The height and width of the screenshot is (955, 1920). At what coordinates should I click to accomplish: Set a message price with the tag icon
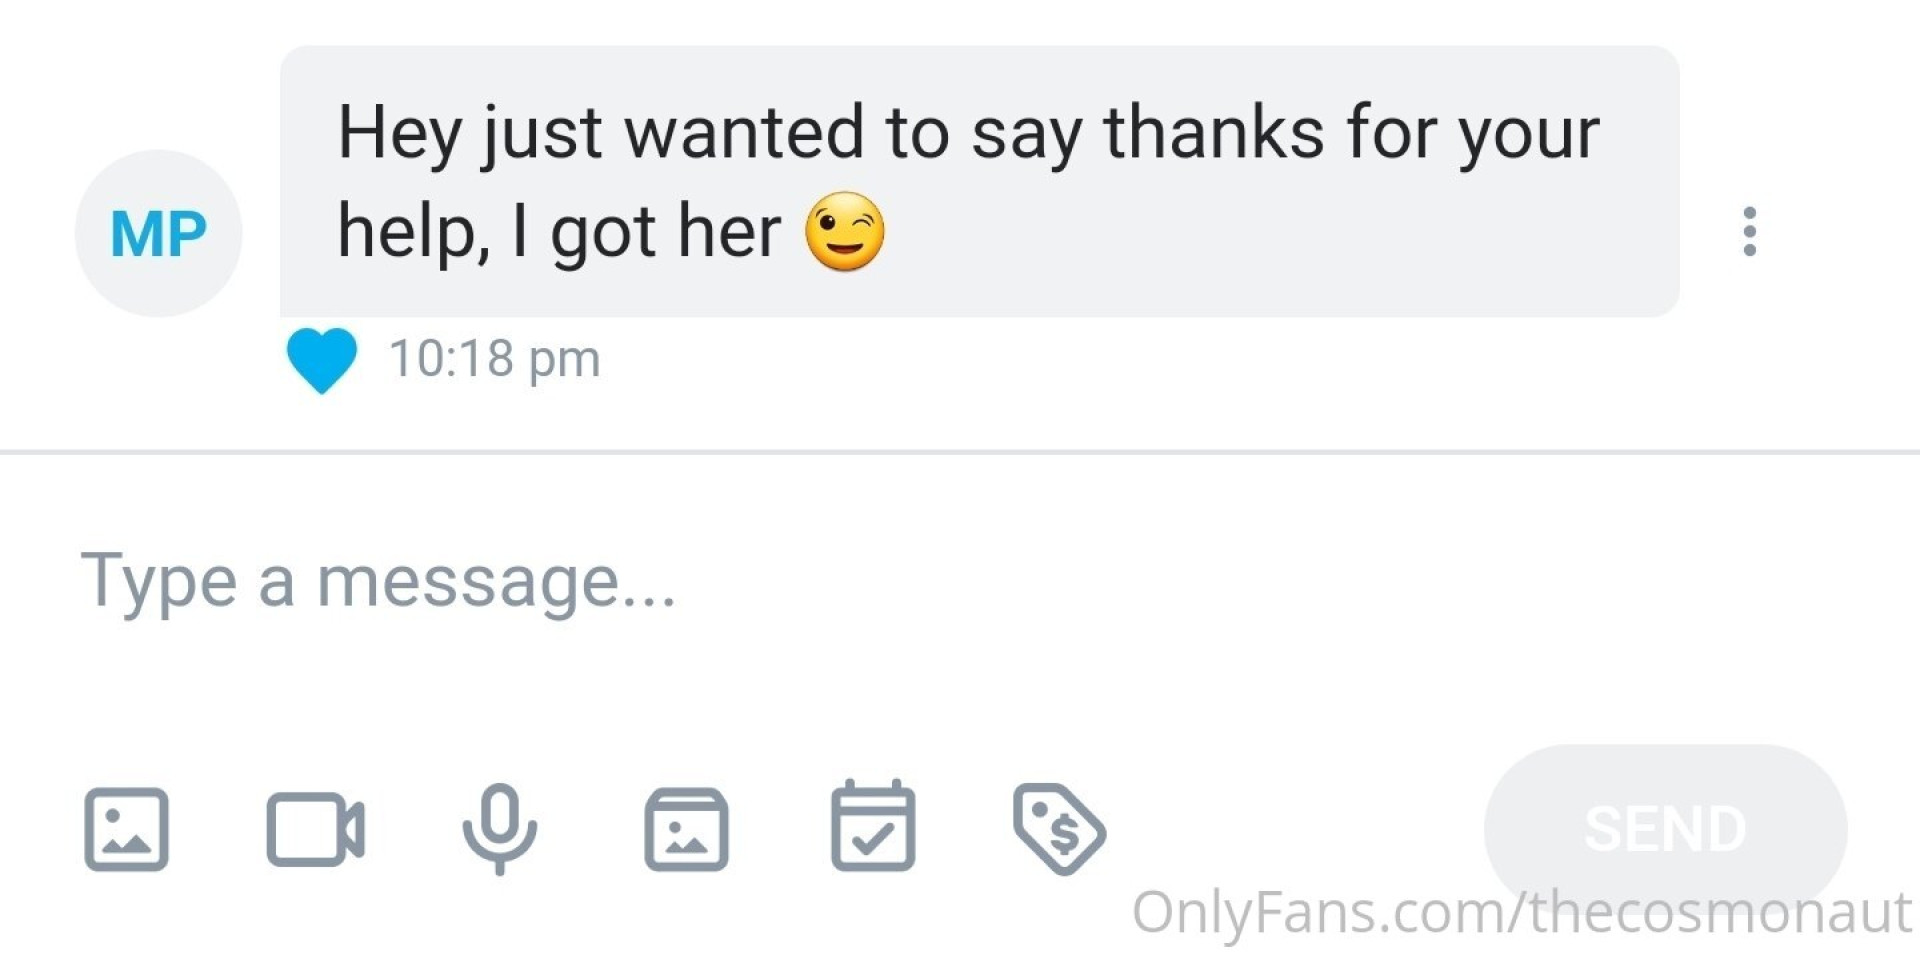(1059, 829)
